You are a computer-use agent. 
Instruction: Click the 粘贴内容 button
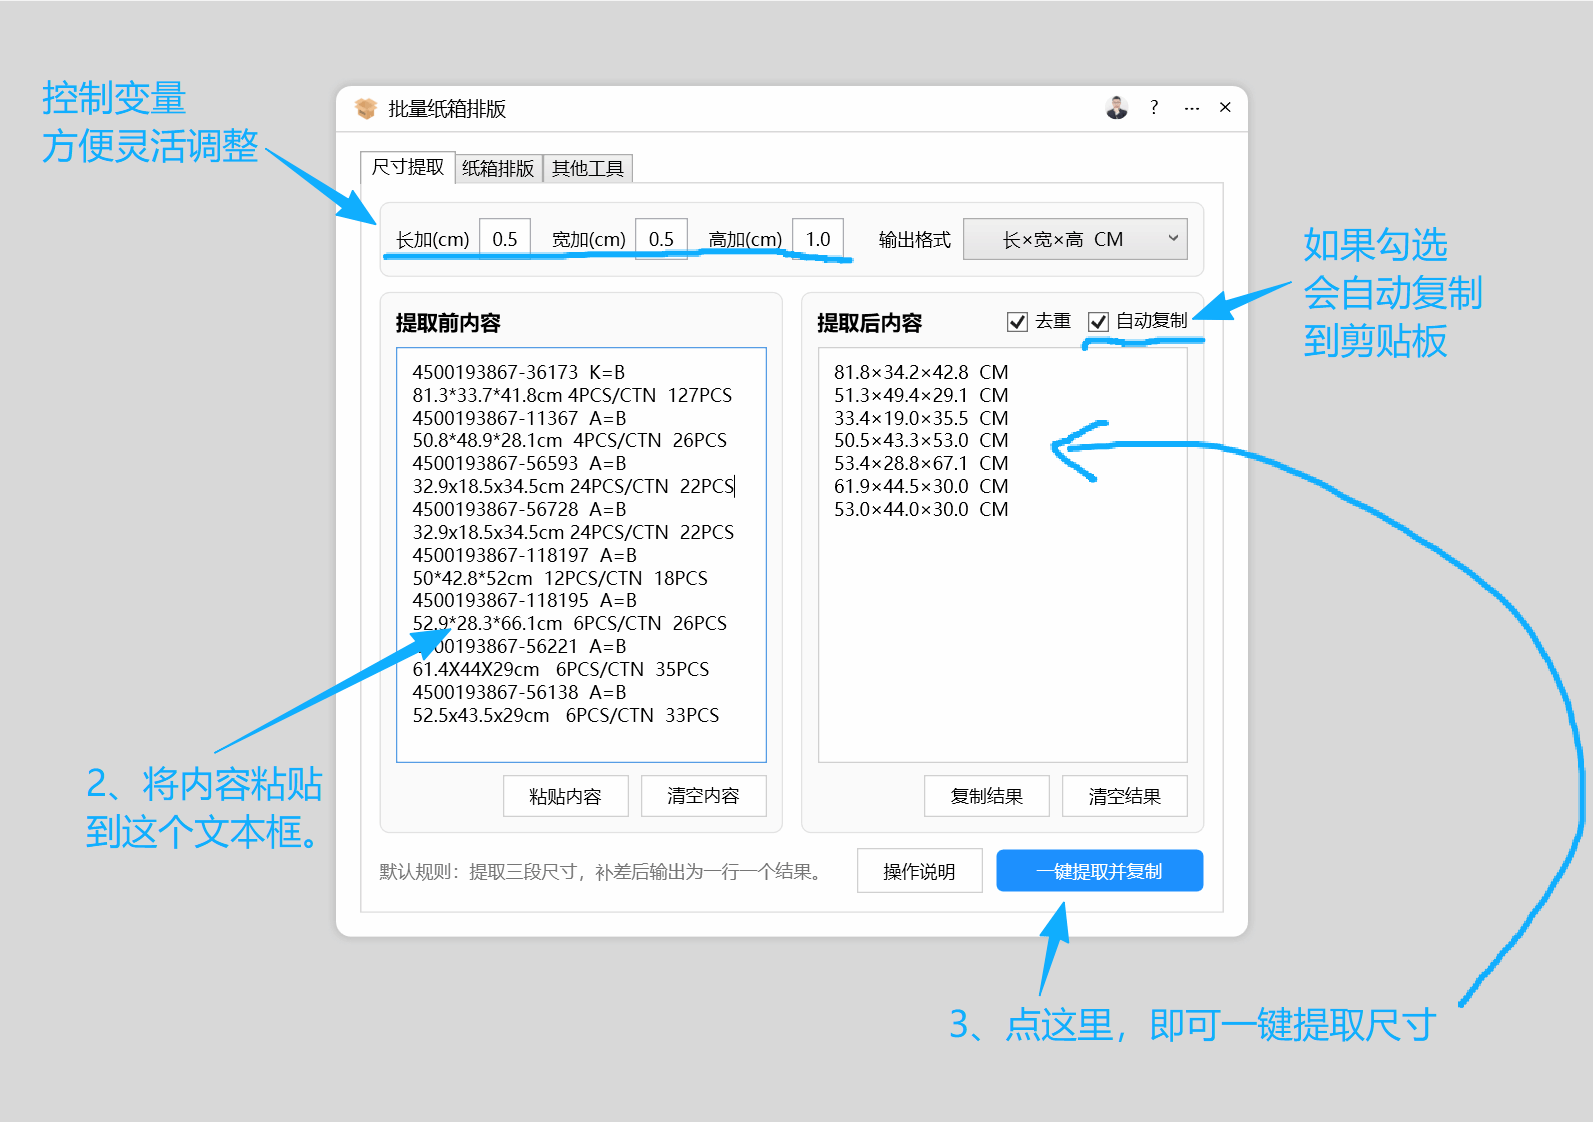565,796
